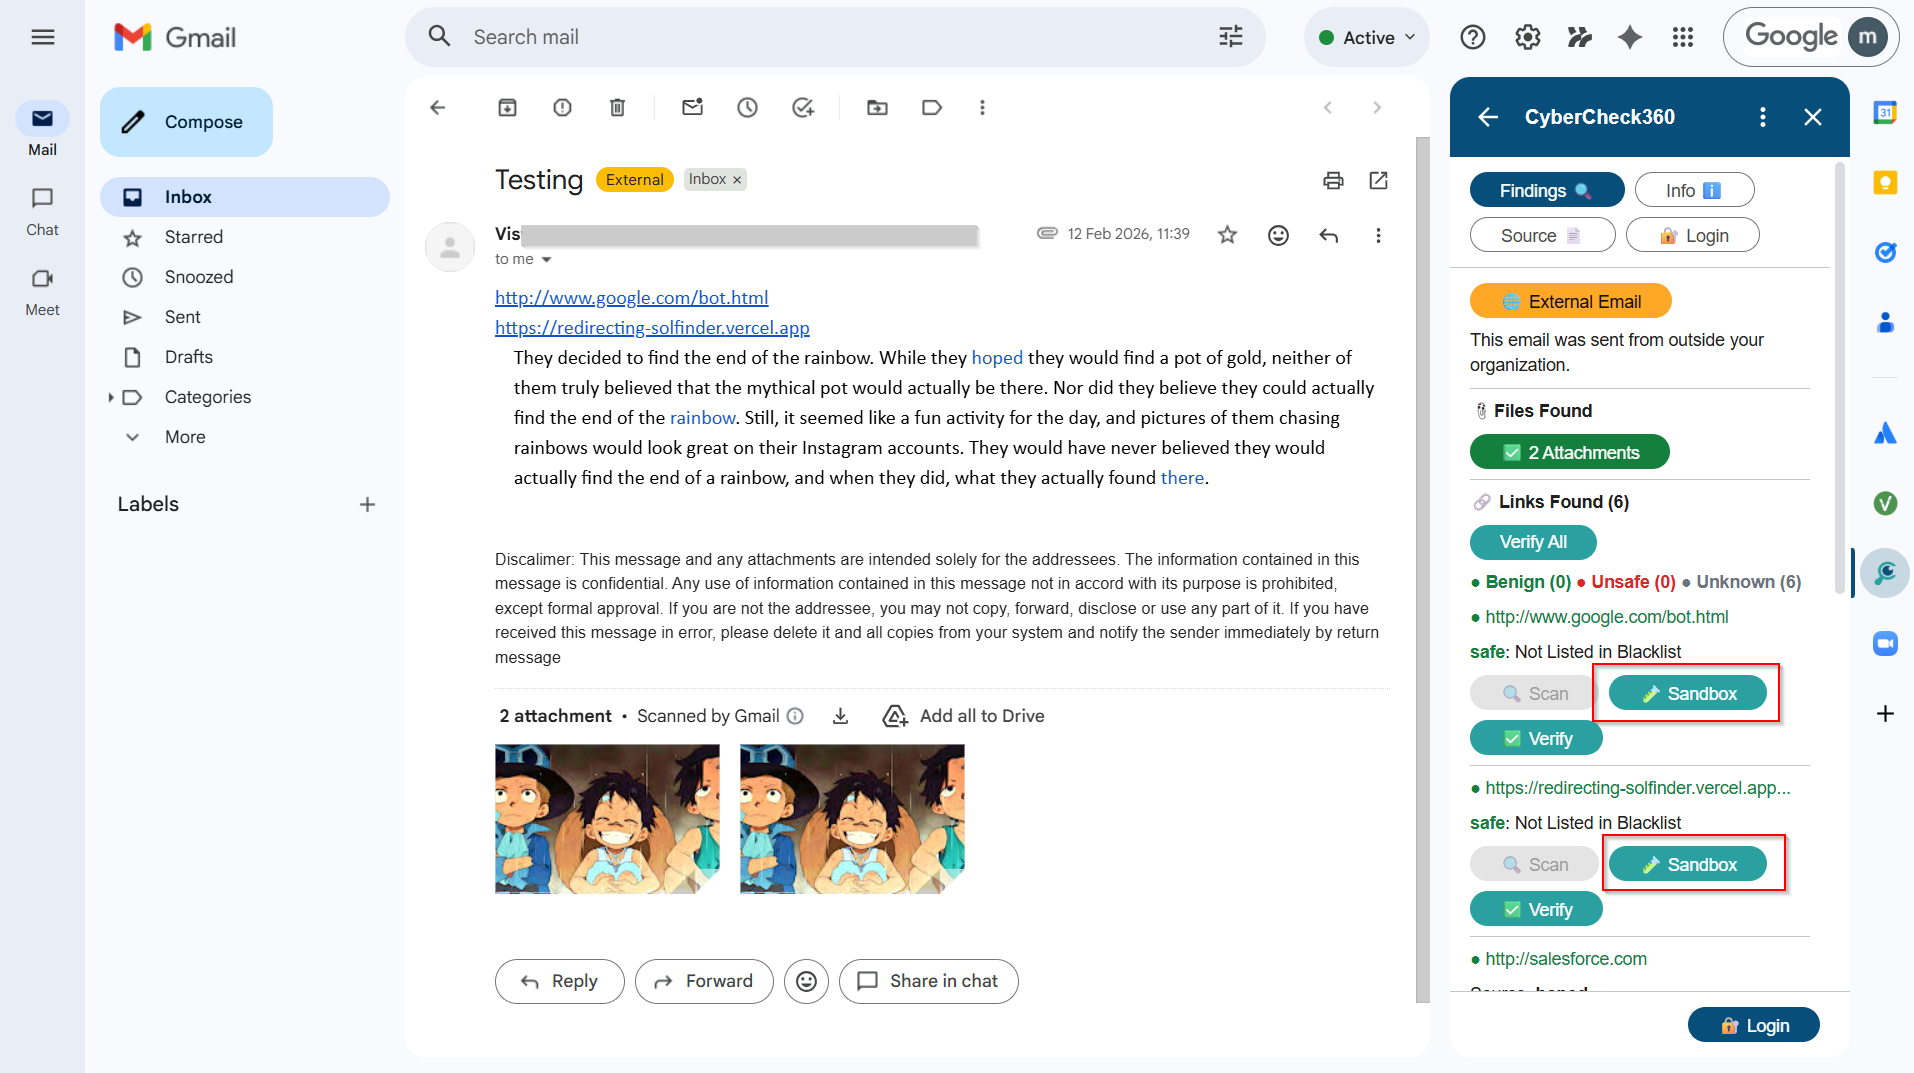
Task: Open the Active status dropdown
Action: tap(1366, 37)
